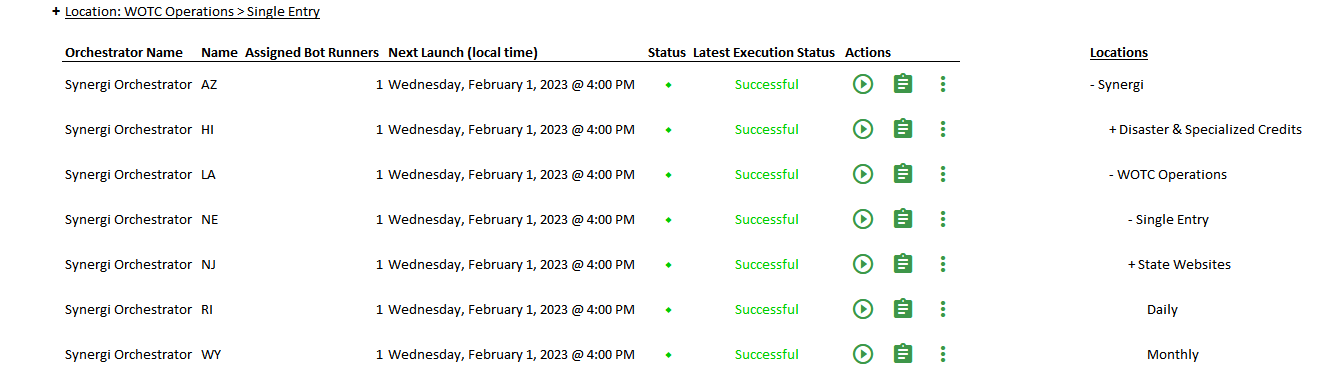Open the clipboard log icon for HI
Image resolution: width=1317 pixels, height=389 pixels.
click(903, 129)
